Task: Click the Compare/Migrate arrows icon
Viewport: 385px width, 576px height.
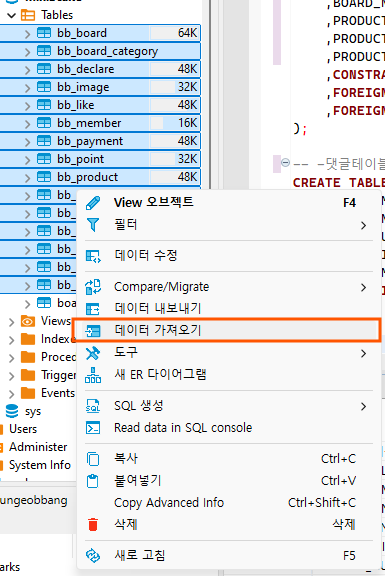Action: pyautogui.click(x=93, y=287)
